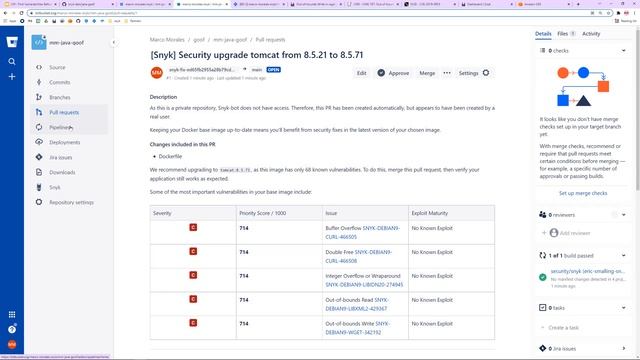Click the goof breadcrumb link
The width and height of the screenshot is (640, 360).
(x=199, y=40)
